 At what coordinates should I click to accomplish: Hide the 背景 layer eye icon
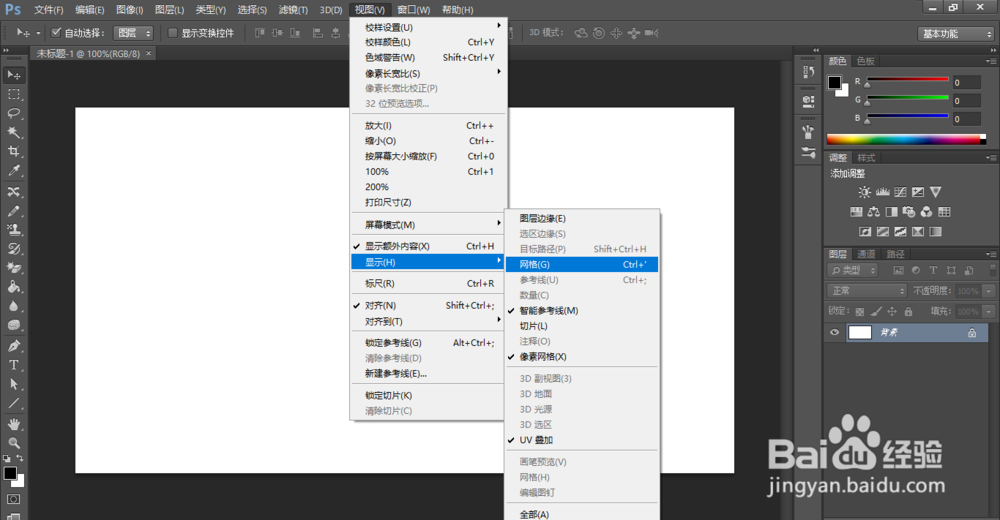click(x=834, y=332)
